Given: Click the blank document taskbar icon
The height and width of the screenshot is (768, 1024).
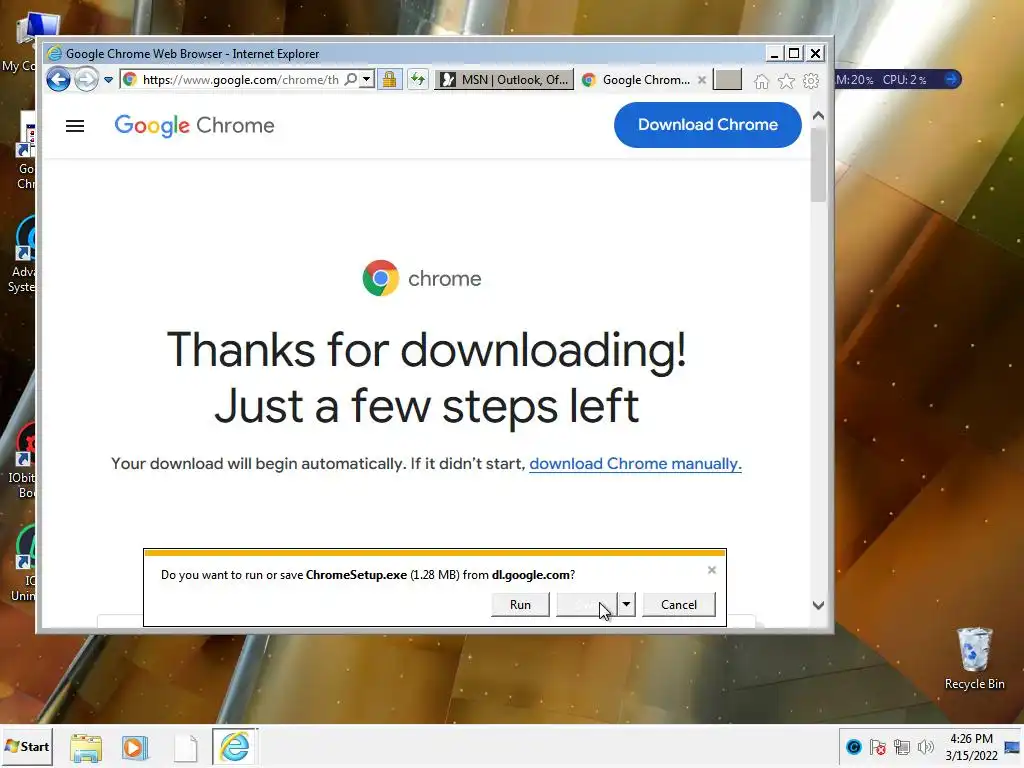Looking at the screenshot, I should point(185,748).
